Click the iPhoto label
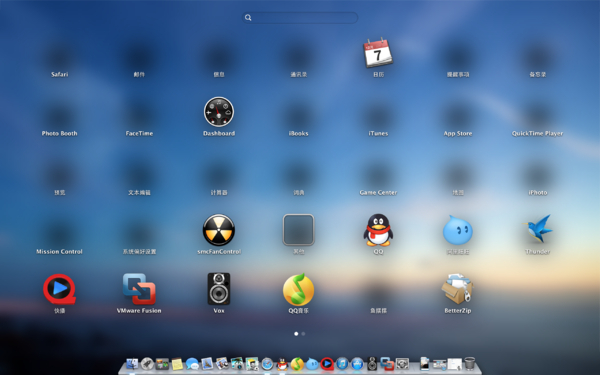The image size is (600, 375). (538, 192)
